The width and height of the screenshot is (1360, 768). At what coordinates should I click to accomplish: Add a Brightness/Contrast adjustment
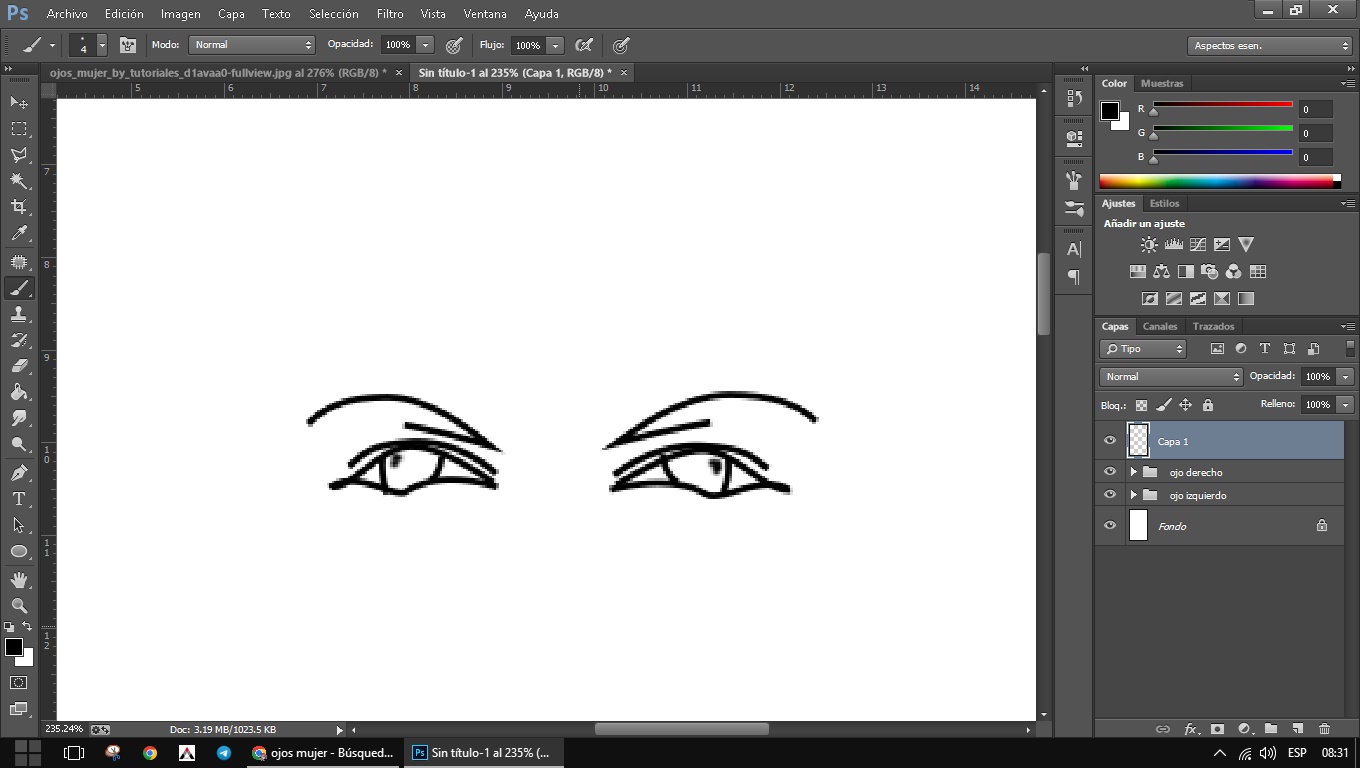pos(1149,245)
